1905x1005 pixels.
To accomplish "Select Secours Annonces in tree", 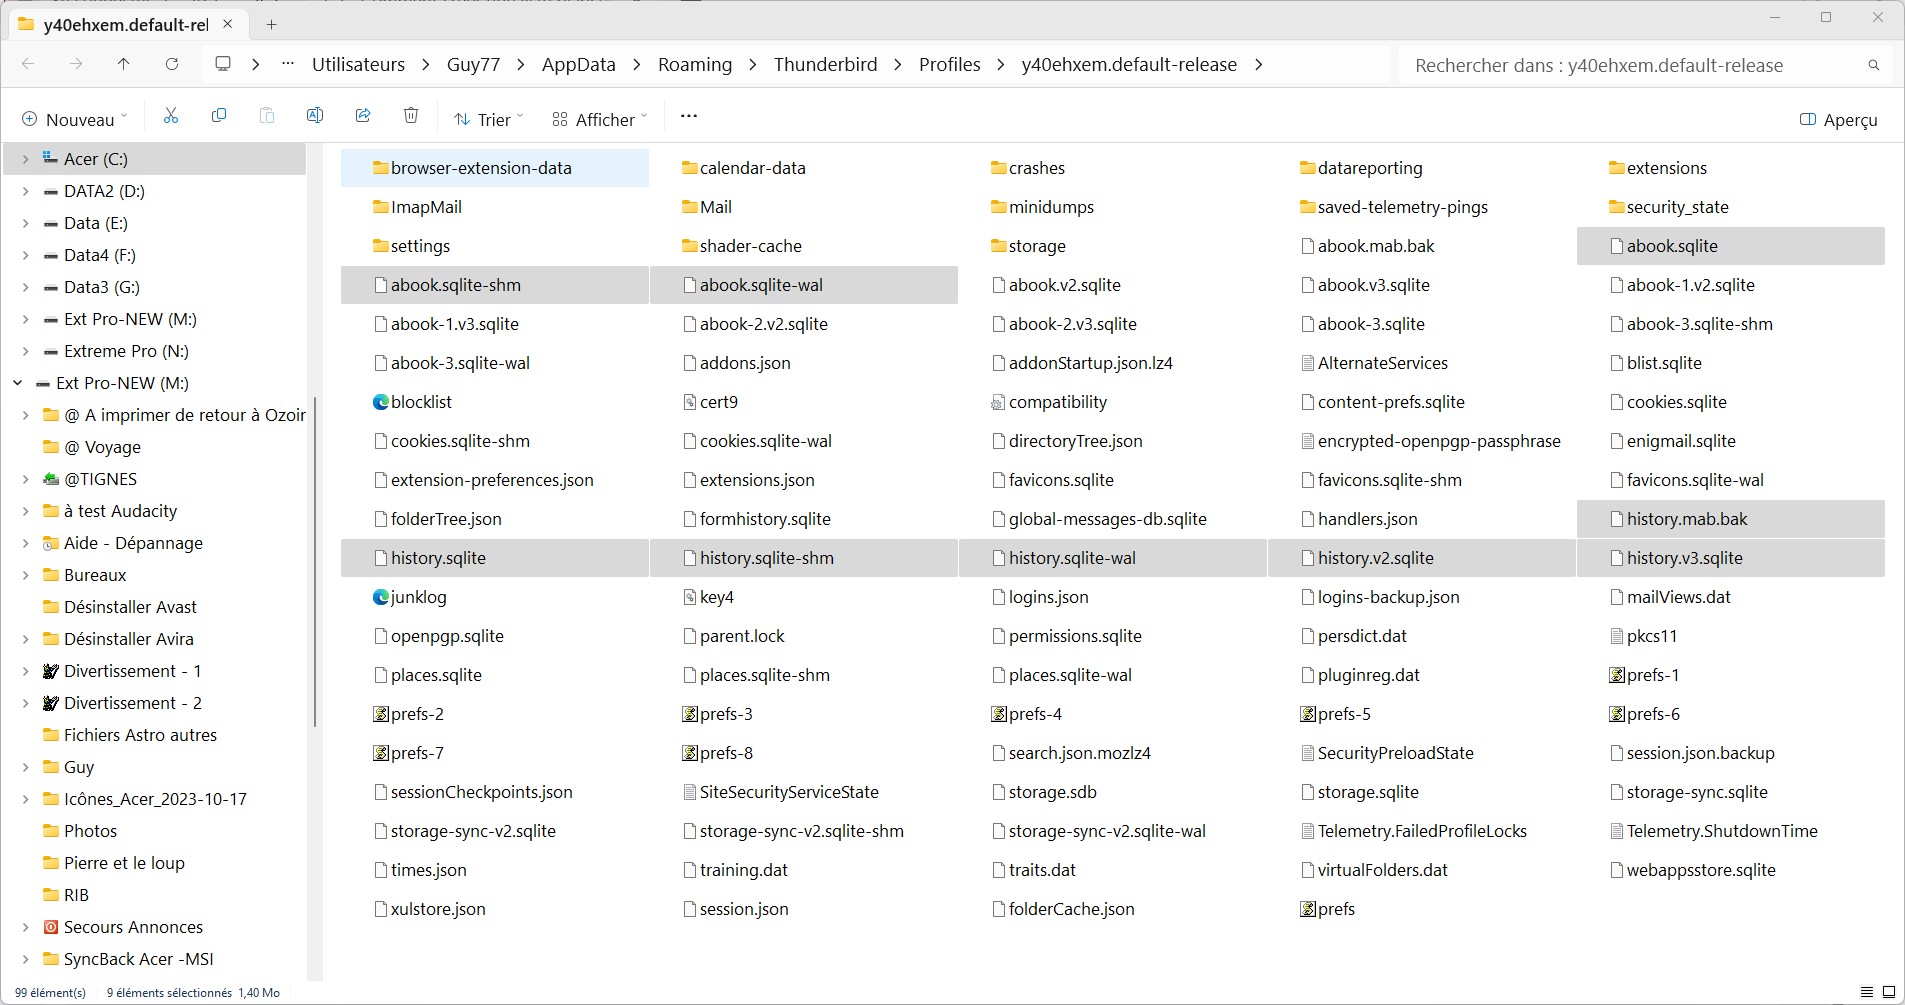I will [133, 927].
